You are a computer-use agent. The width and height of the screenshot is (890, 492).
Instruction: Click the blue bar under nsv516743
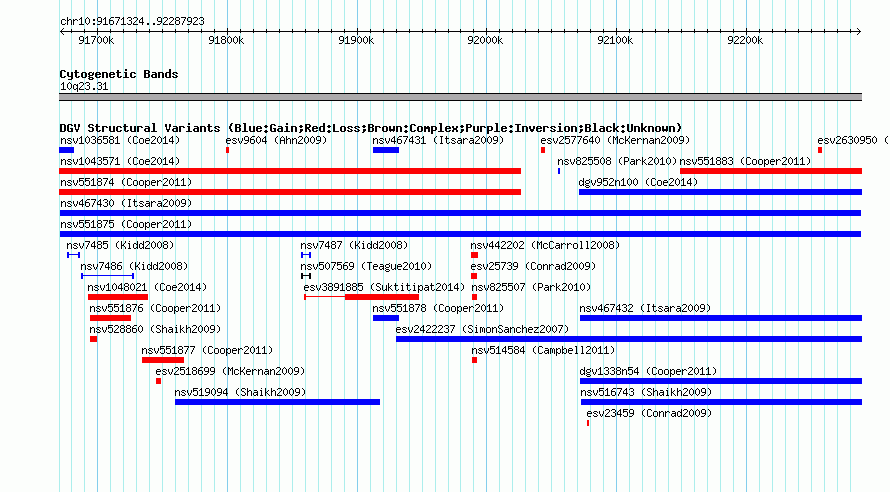tap(721, 402)
